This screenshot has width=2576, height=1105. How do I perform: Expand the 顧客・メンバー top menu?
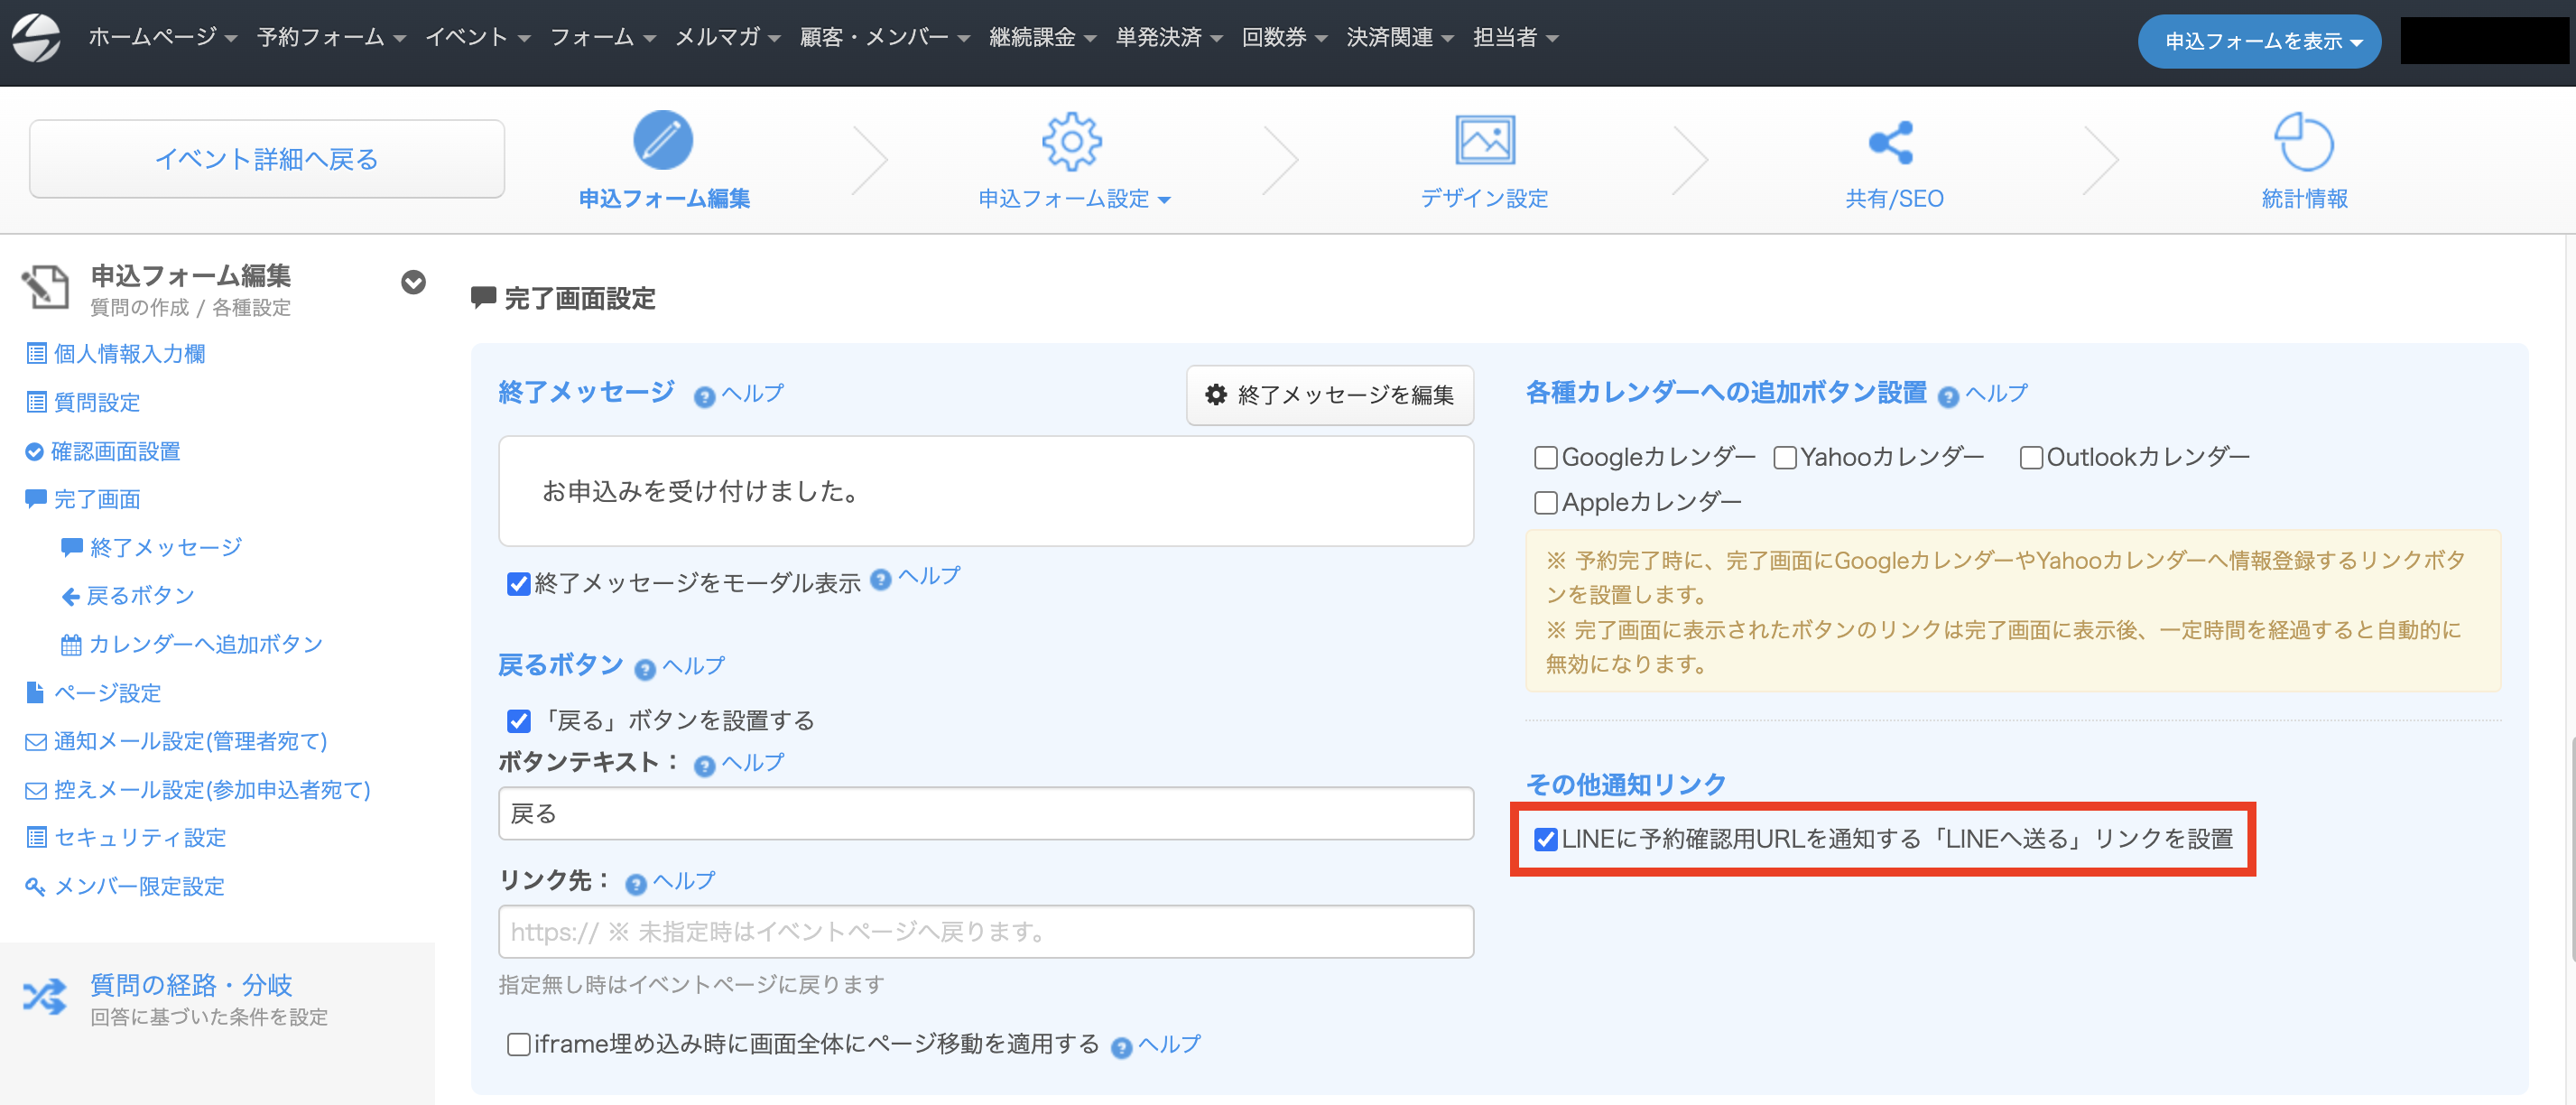tap(884, 38)
